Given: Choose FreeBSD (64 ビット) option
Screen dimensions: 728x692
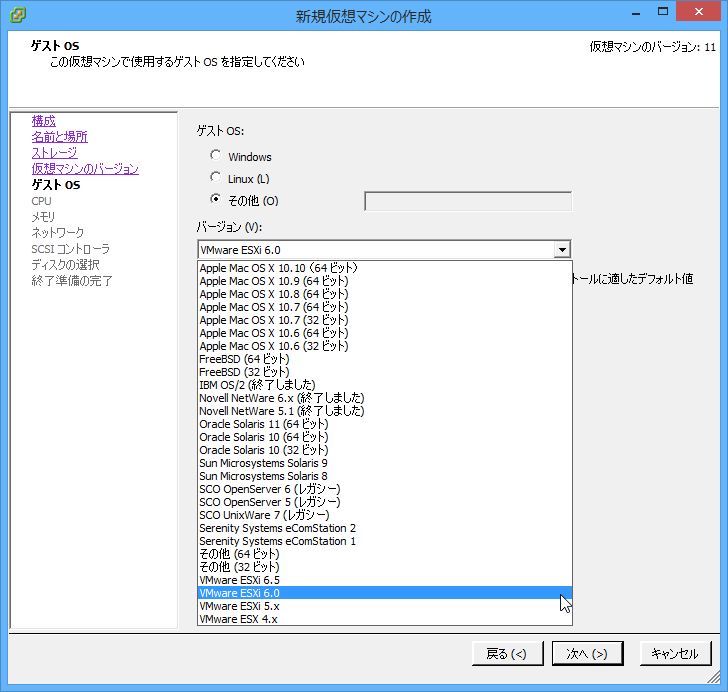Looking at the screenshot, I should click(x=384, y=359).
